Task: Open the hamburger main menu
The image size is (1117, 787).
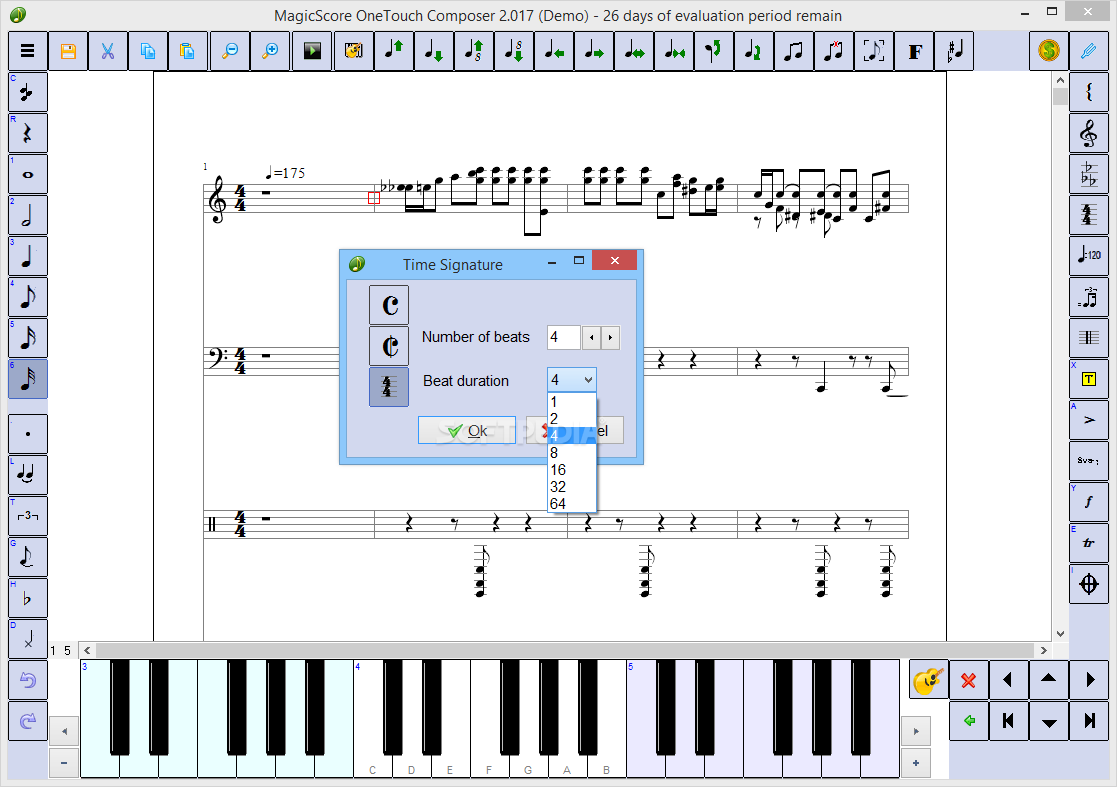Action: tap(28, 51)
